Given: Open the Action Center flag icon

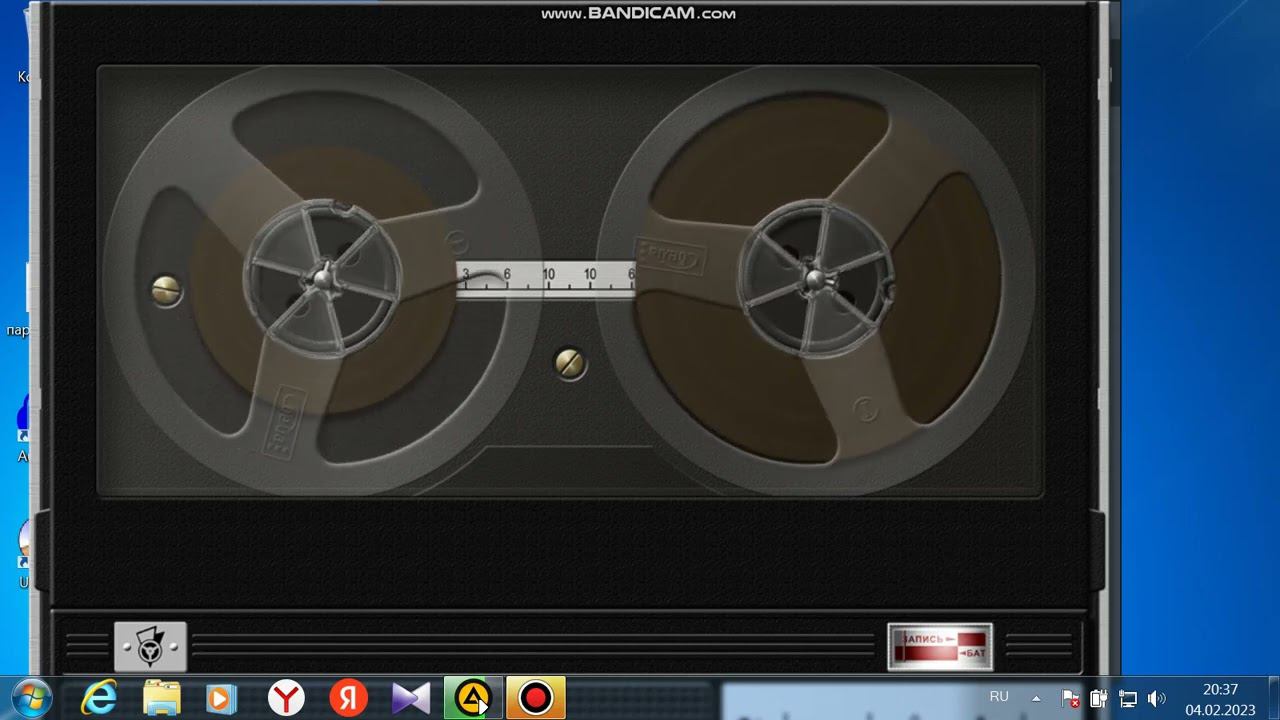Looking at the screenshot, I should pyautogui.click(x=1070, y=699).
